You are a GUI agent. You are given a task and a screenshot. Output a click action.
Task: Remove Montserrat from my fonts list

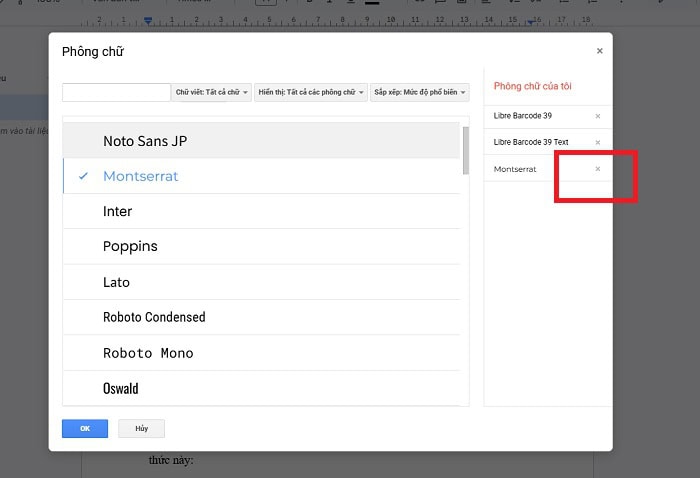tap(598, 169)
